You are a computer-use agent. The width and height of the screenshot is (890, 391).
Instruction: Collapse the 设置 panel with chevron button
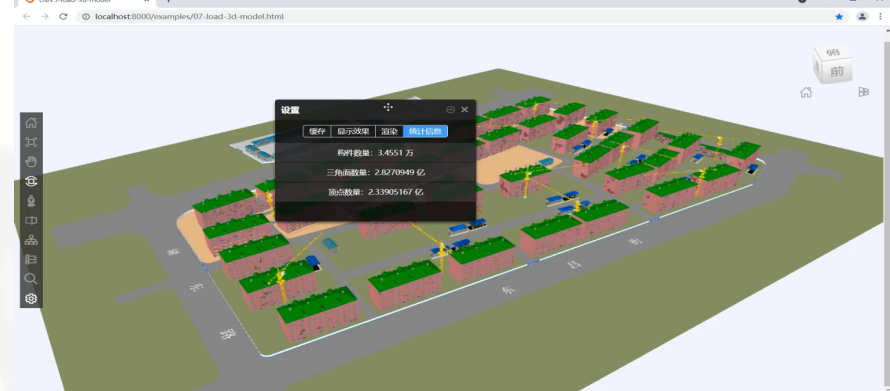pyautogui.click(x=451, y=110)
